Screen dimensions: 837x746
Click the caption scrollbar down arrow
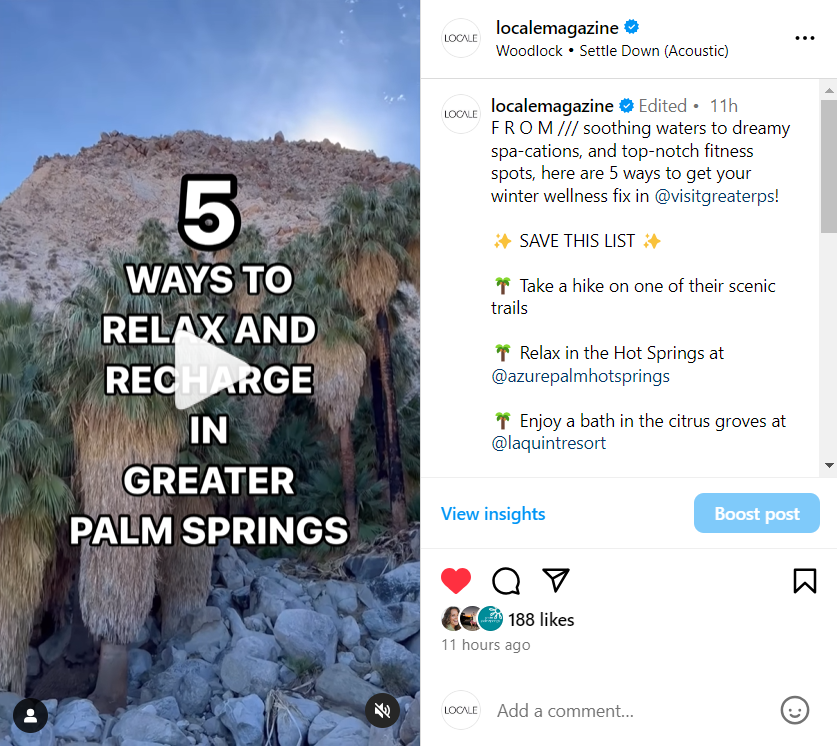[829, 465]
